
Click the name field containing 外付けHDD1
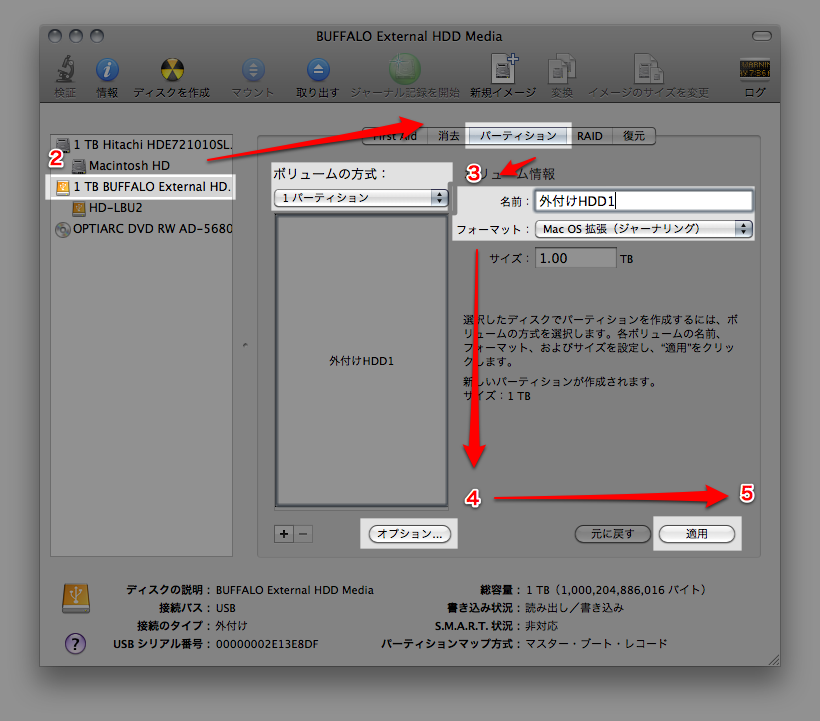click(x=643, y=201)
